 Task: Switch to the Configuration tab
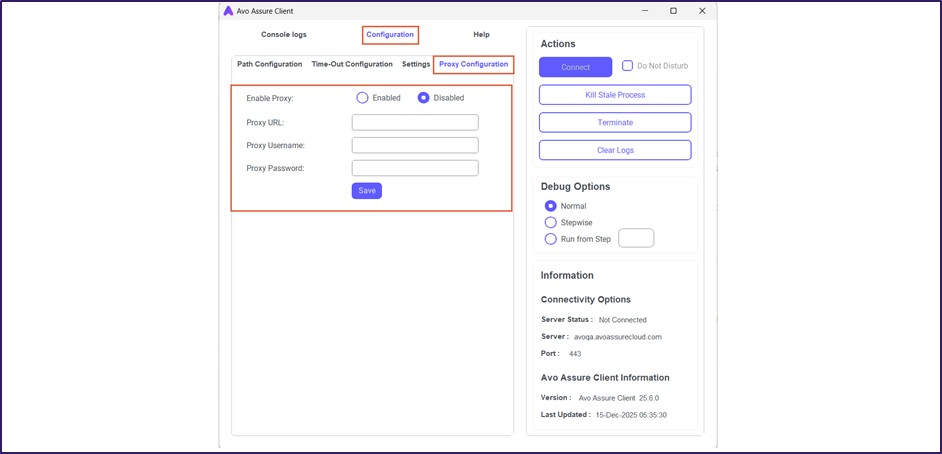point(390,35)
